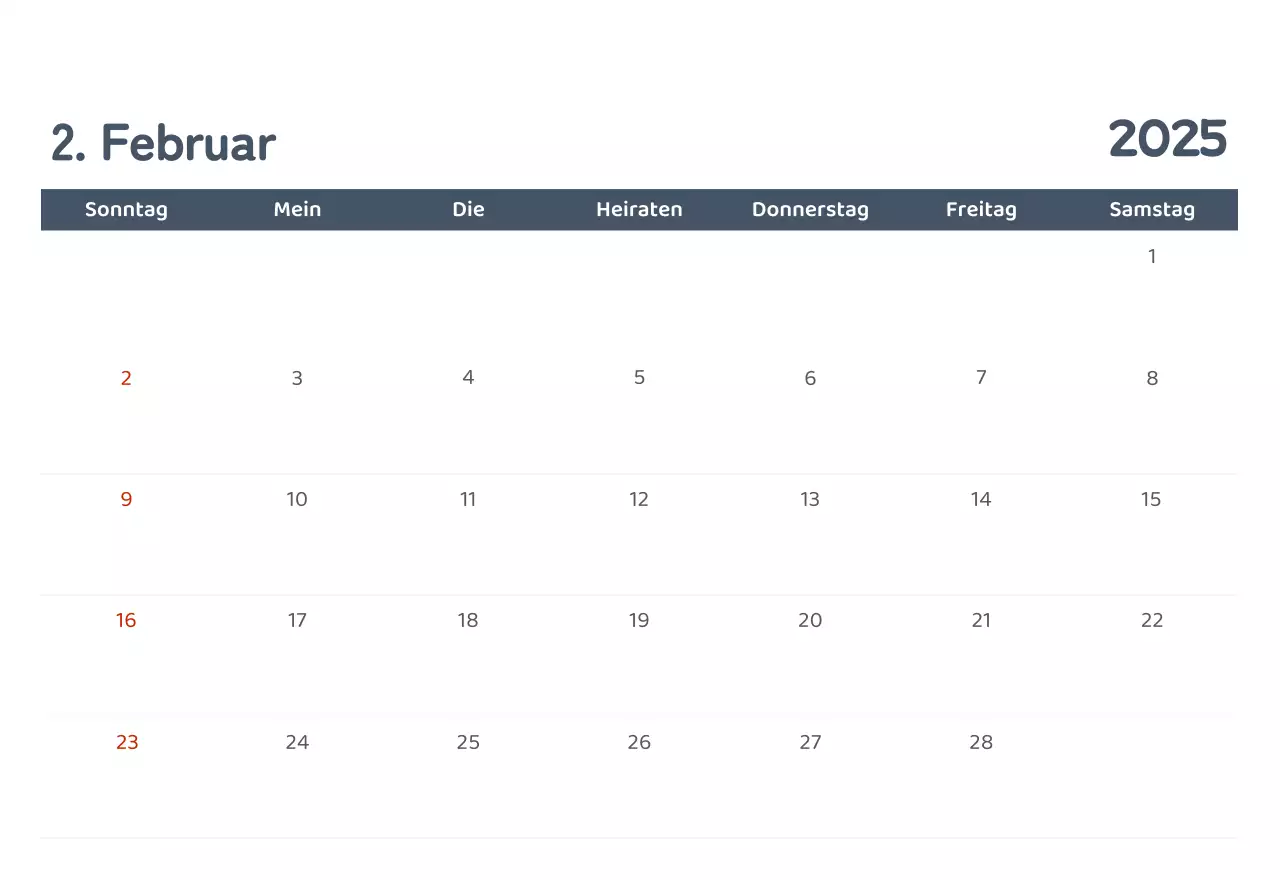Choose date 5 in the calendar

pyautogui.click(x=639, y=378)
